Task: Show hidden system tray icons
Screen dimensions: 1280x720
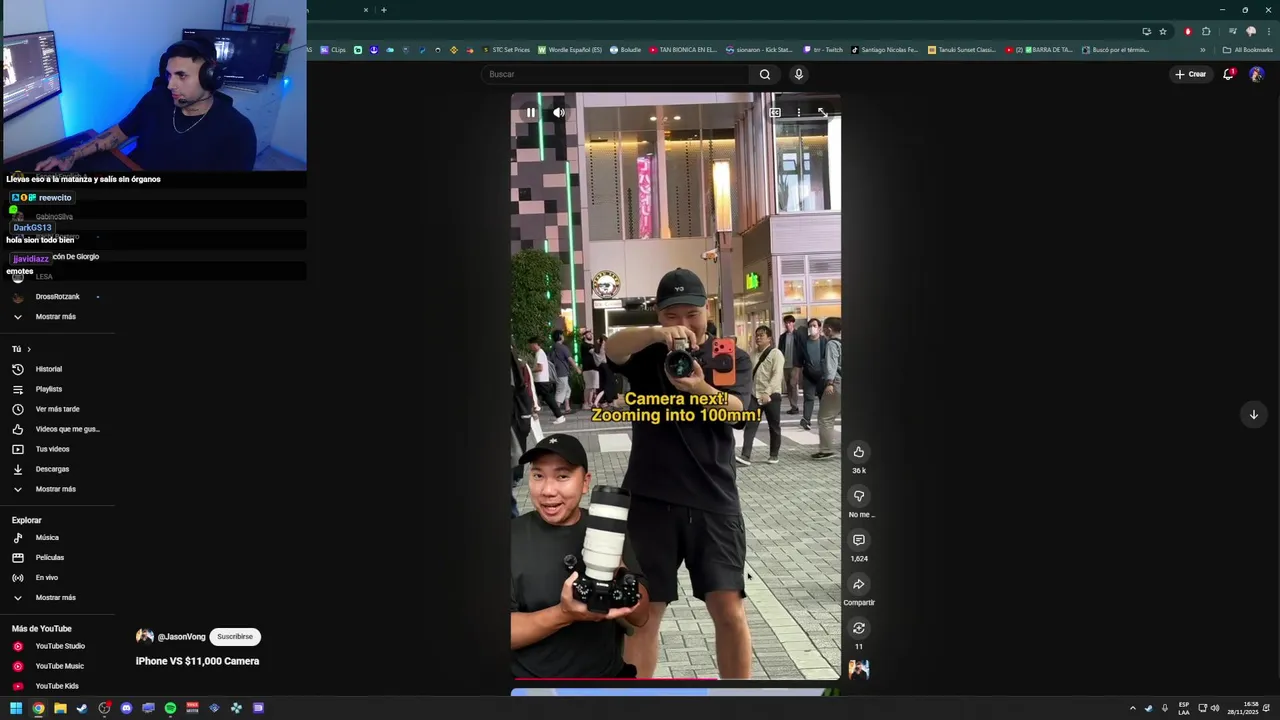Action: click(1133, 708)
